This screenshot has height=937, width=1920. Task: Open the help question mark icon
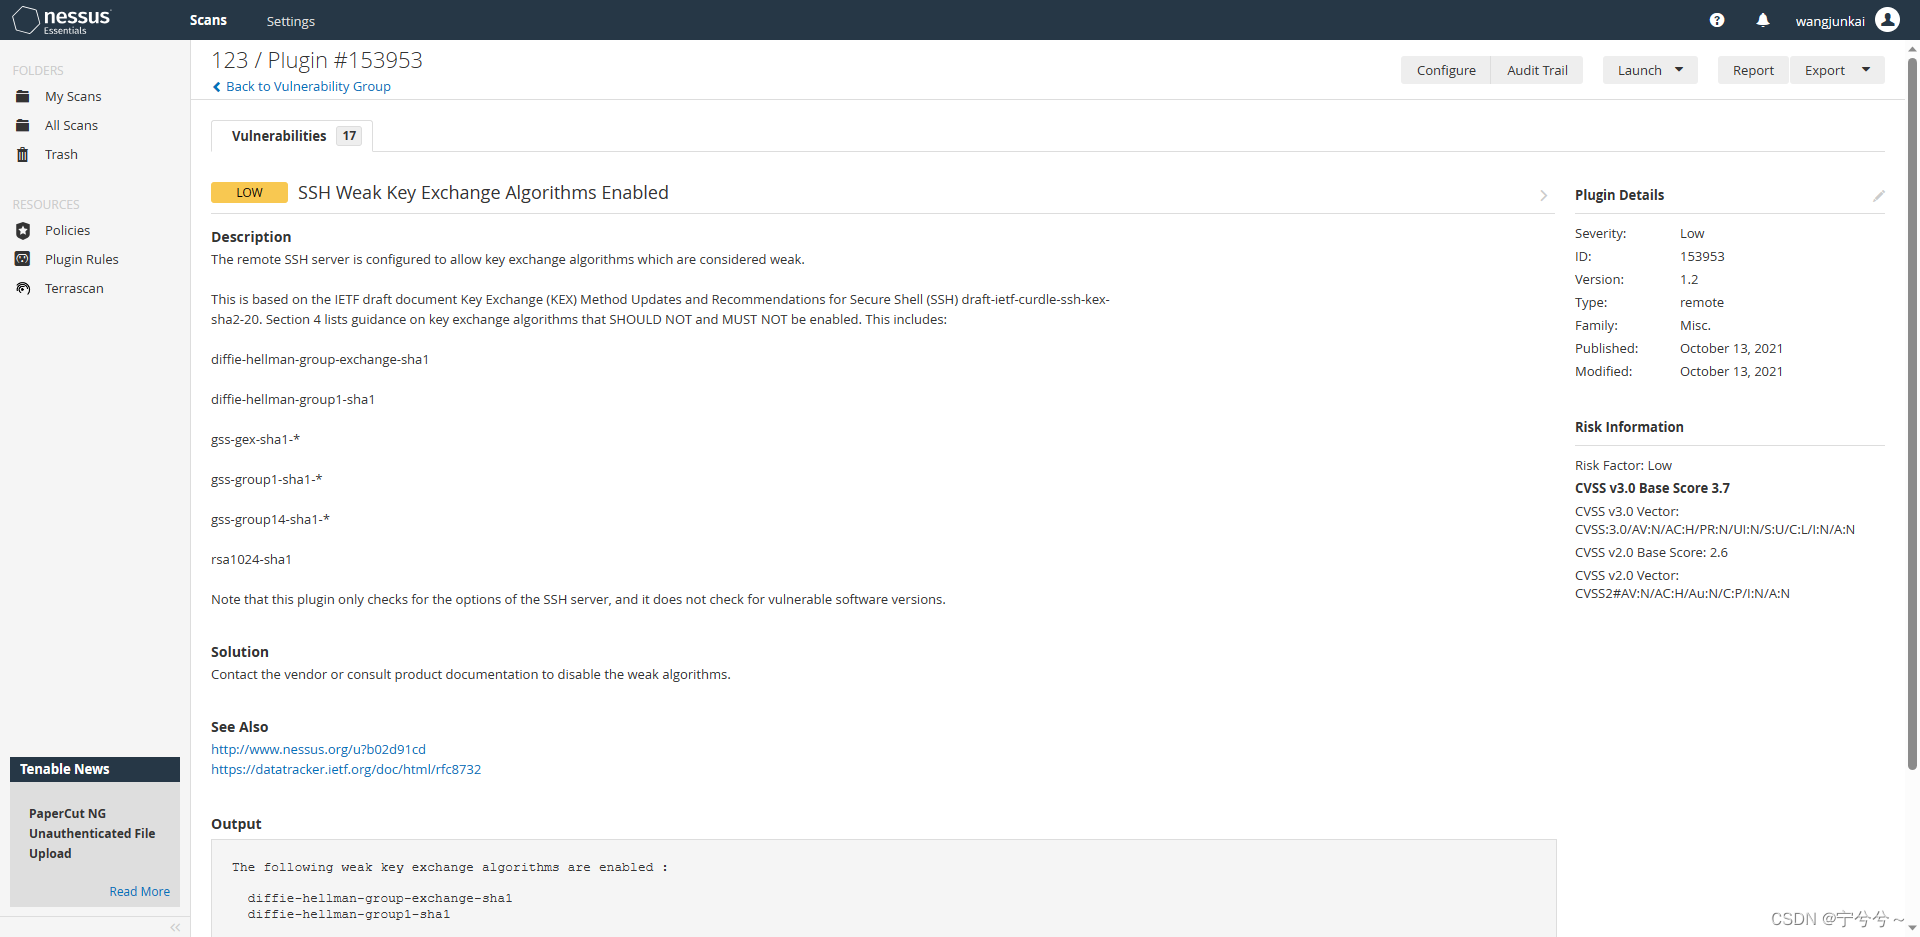[1717, 20]
